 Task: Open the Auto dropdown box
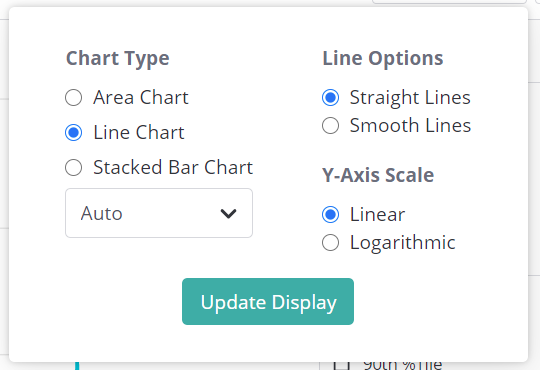click(x=159, y=213)
